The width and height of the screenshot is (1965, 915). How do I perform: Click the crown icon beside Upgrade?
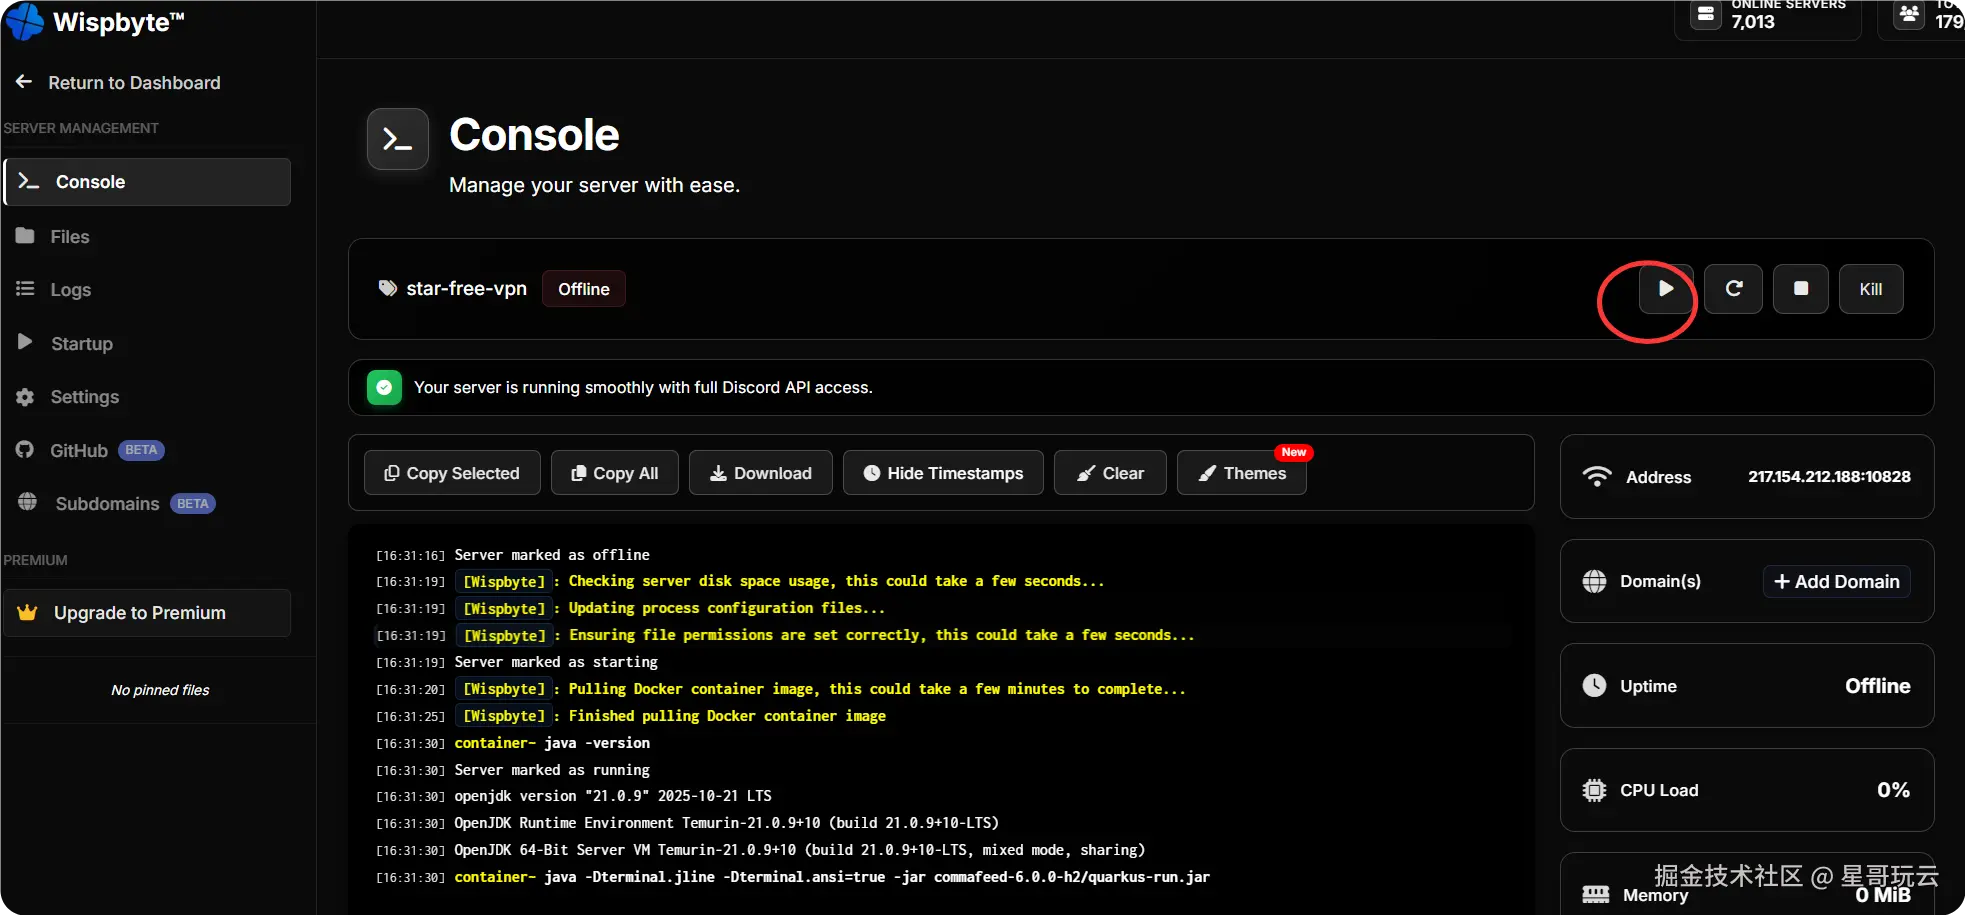(28, 613)
